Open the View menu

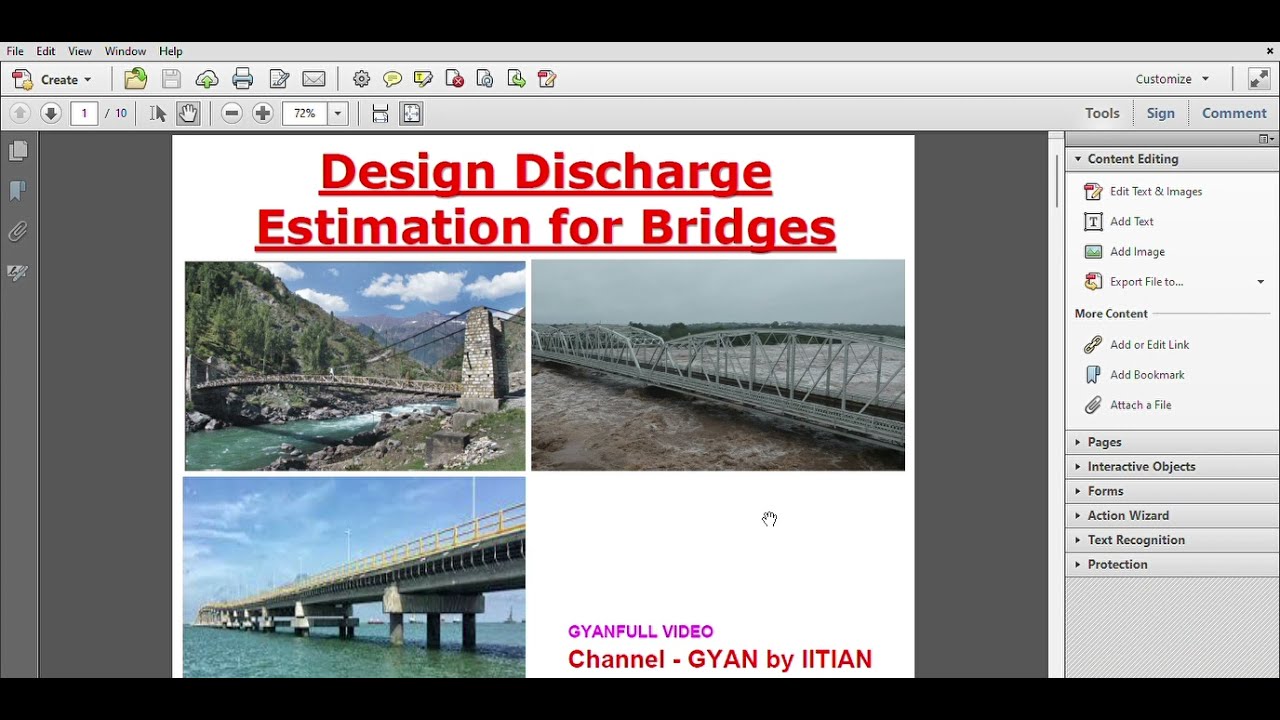(x=80, y=51)
